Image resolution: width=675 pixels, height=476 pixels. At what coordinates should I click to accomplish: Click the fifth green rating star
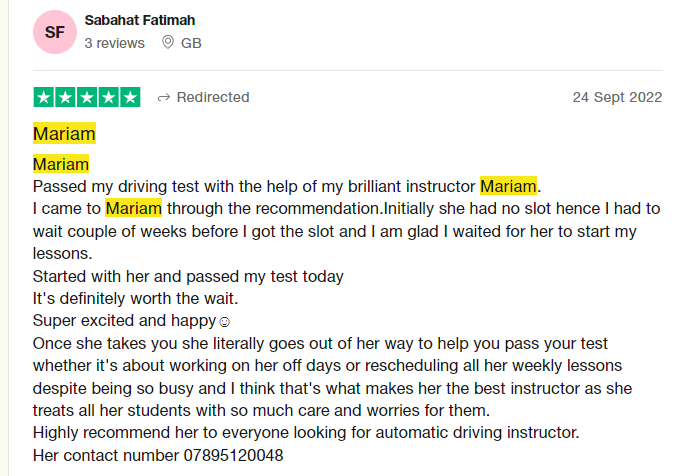[x=130, y=97]
